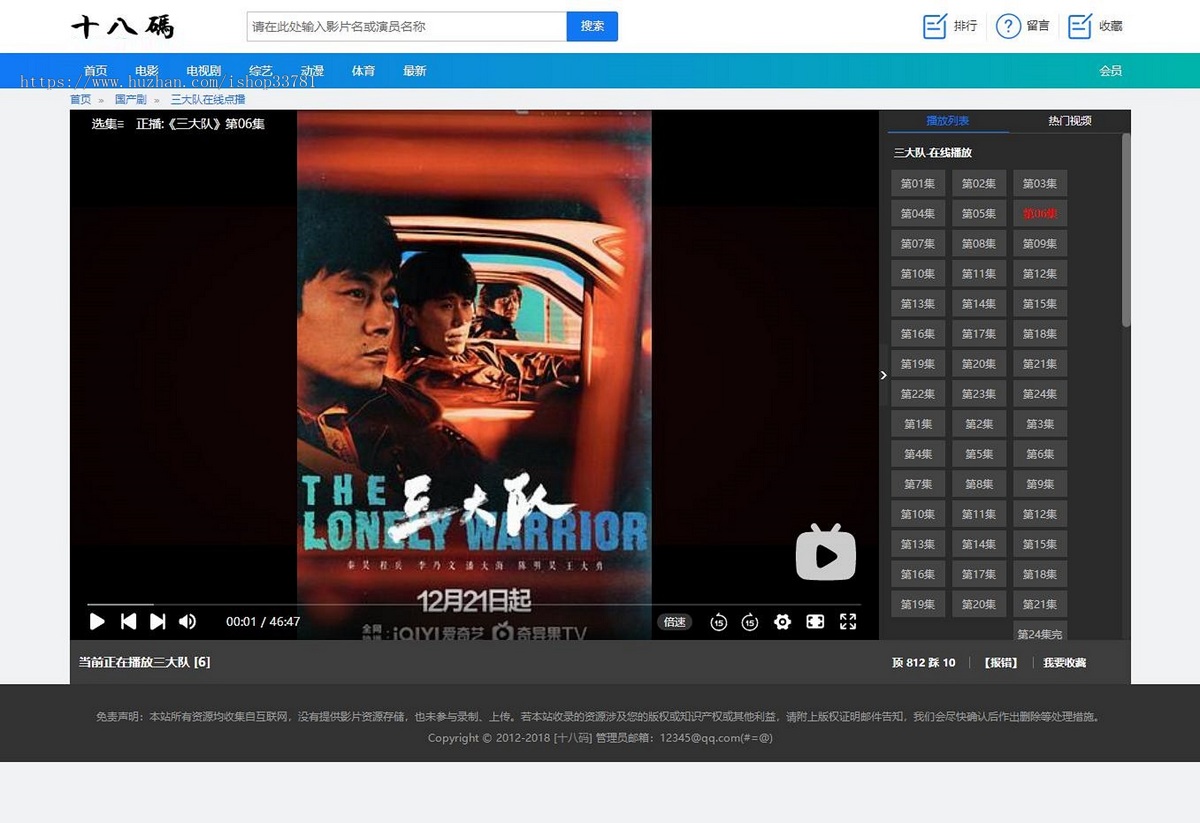
Task: Select episode 第5集
Action: [x=979, y=454]
